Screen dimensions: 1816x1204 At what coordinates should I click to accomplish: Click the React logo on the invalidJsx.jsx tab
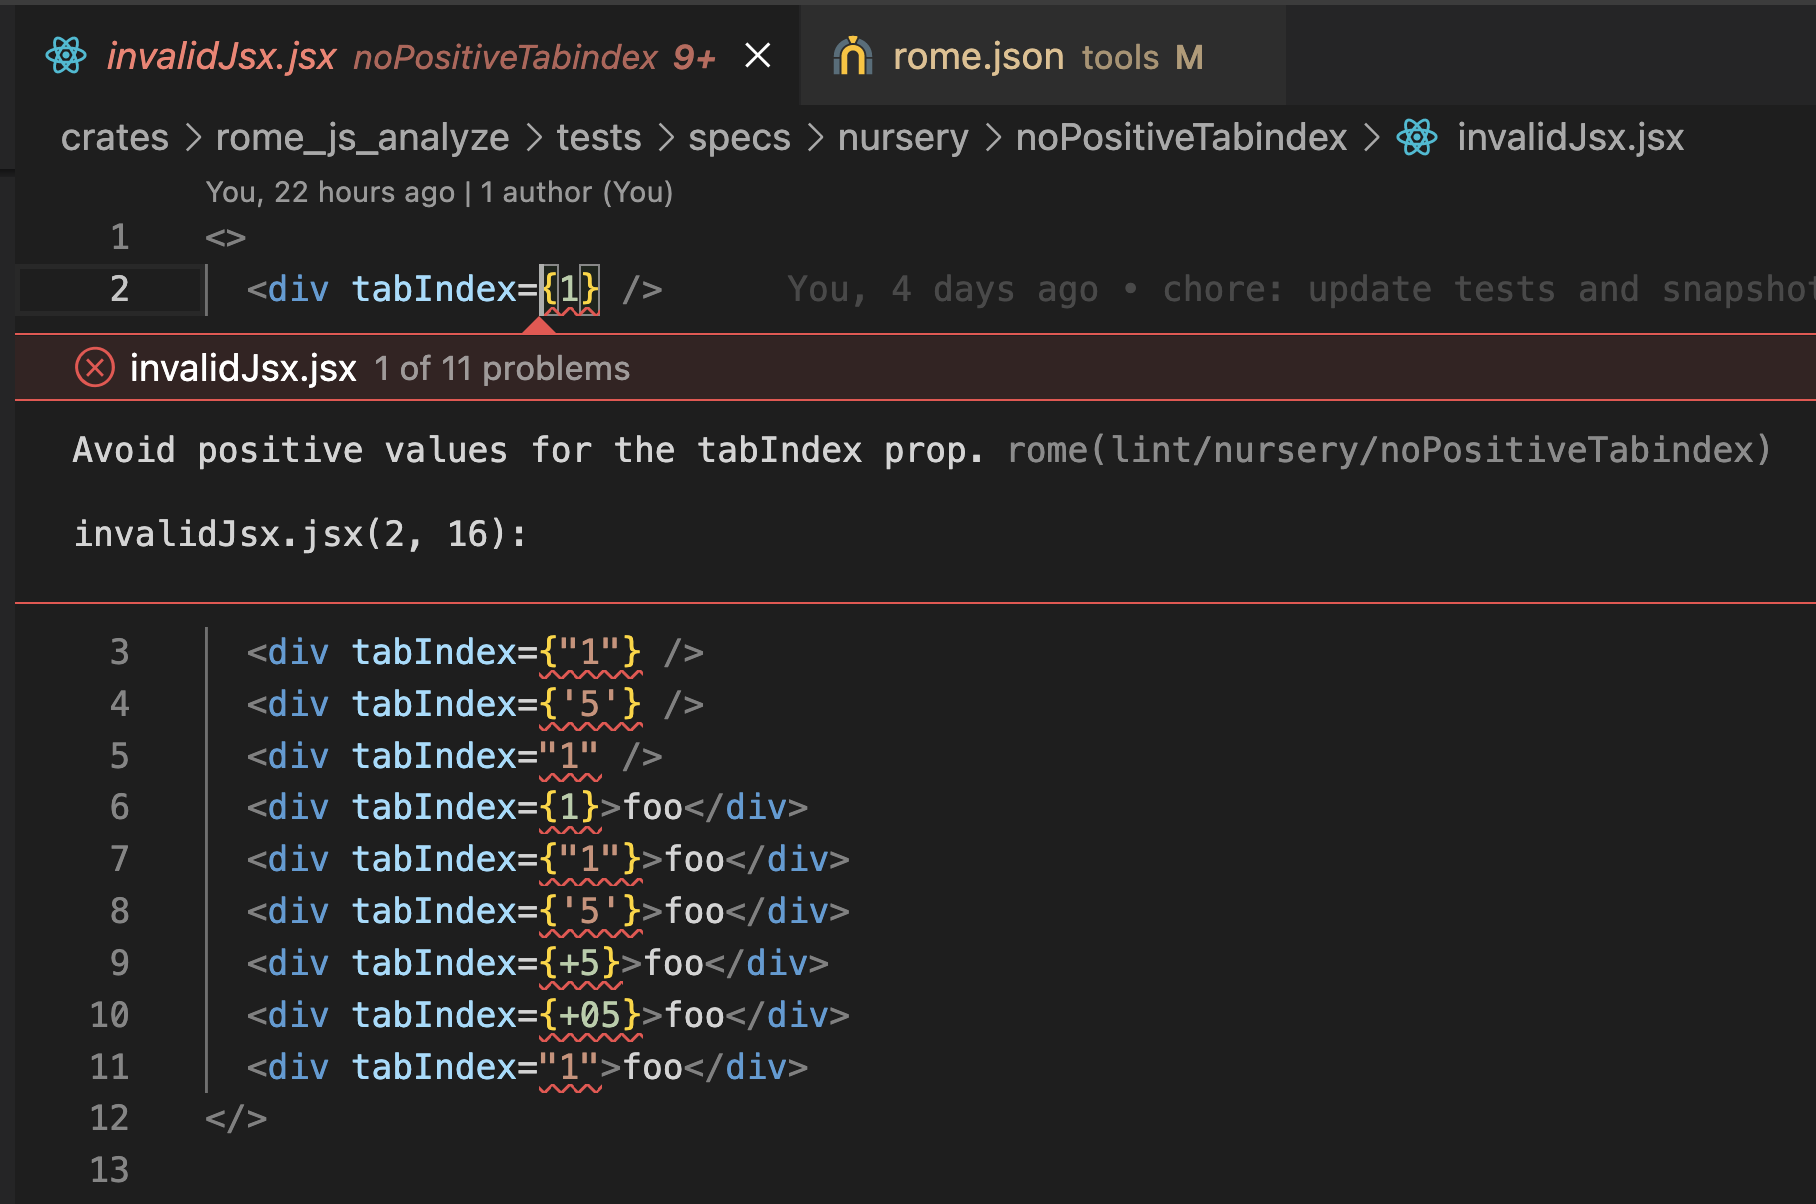pos(66,56)
